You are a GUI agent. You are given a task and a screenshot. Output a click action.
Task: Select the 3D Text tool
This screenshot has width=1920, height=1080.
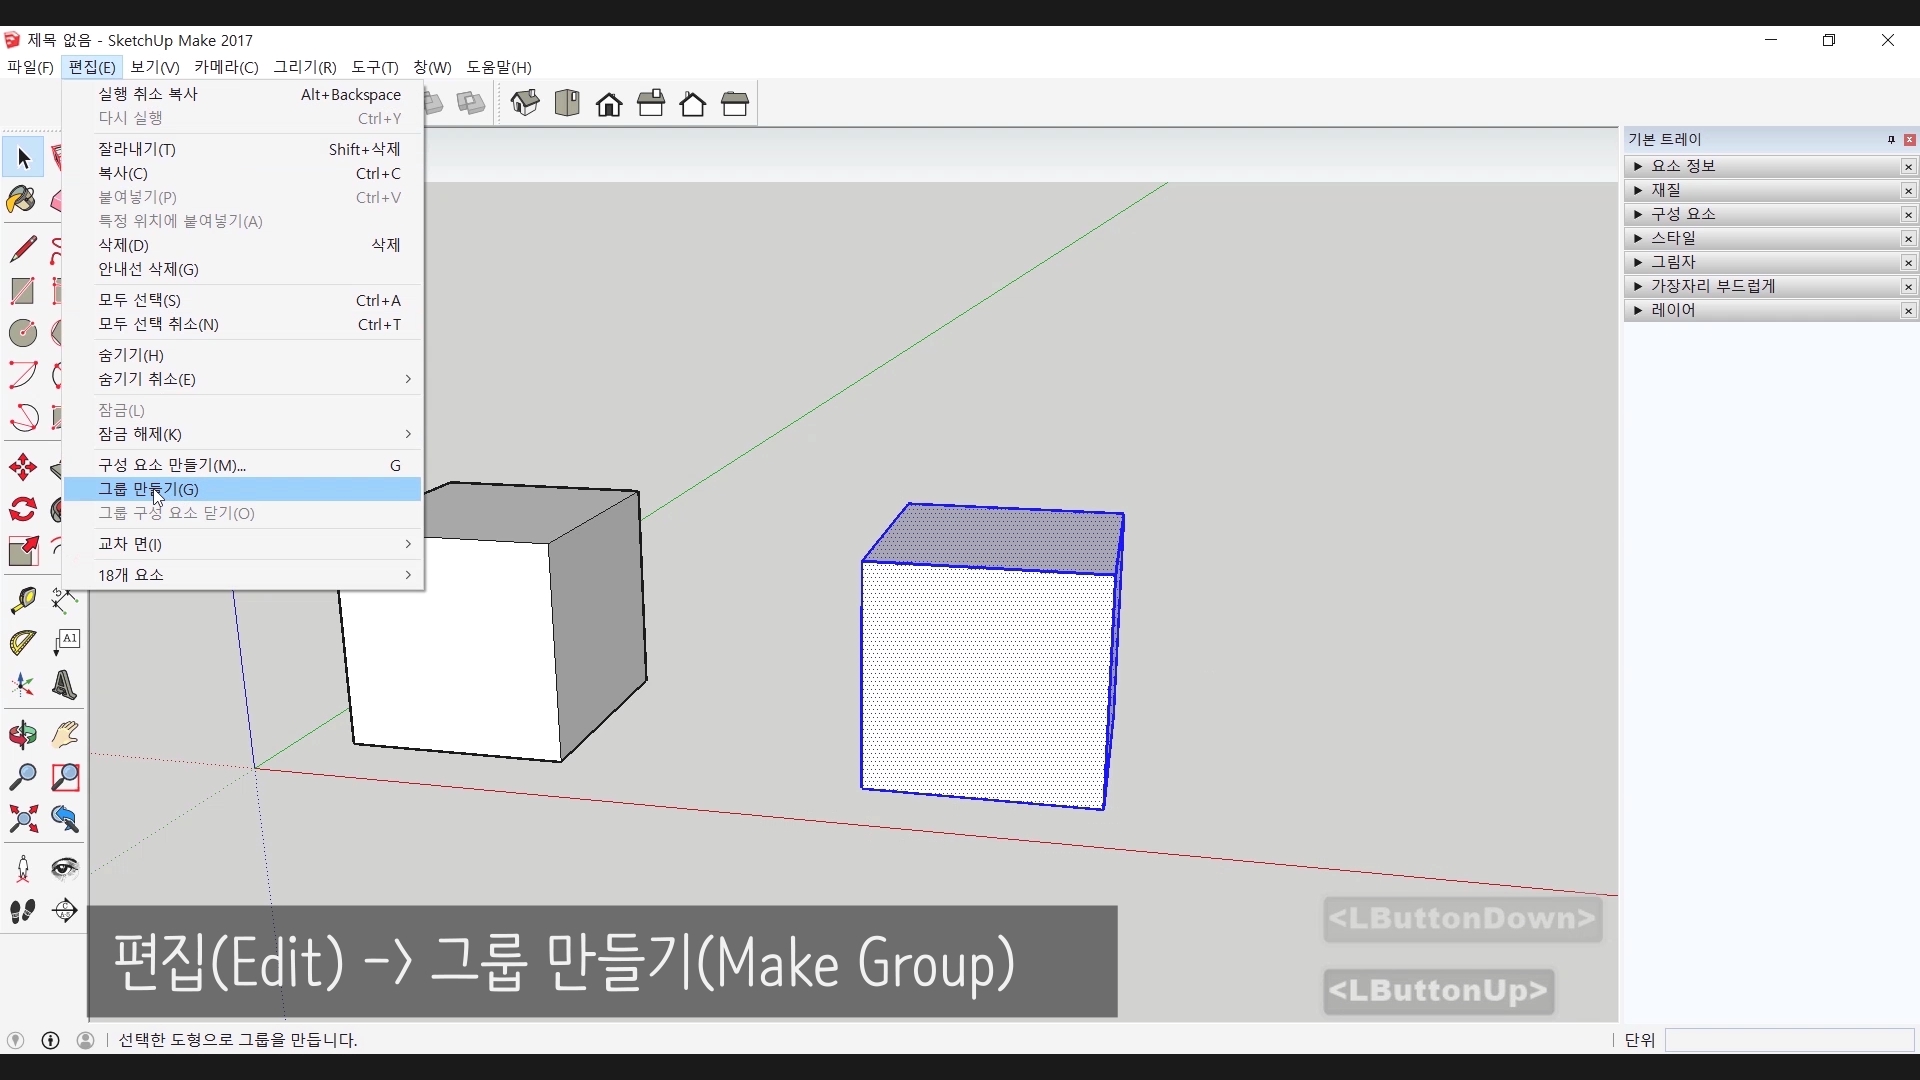(65, 686)
